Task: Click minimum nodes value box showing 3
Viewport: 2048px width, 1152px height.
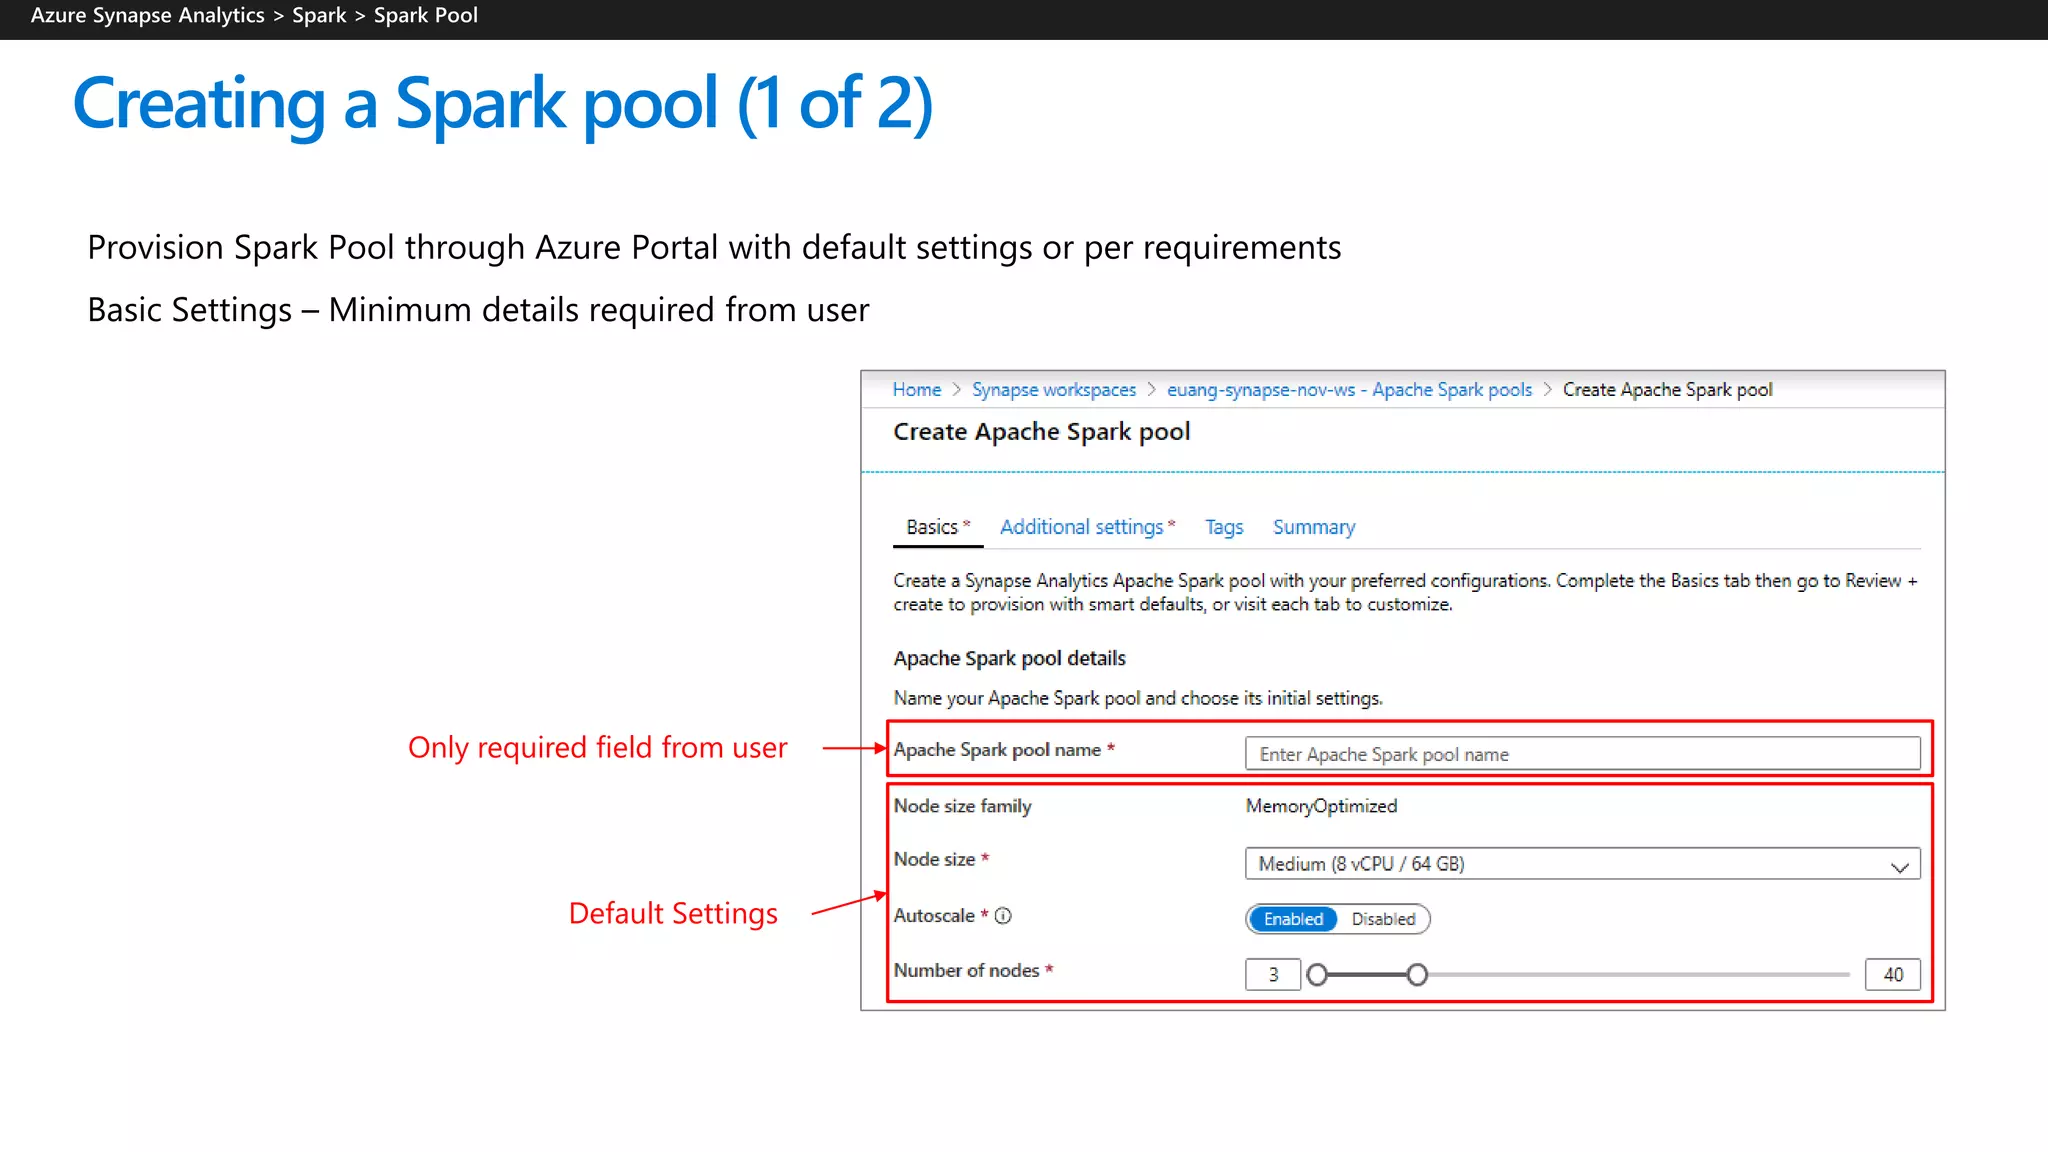Action: (1272, 975)
